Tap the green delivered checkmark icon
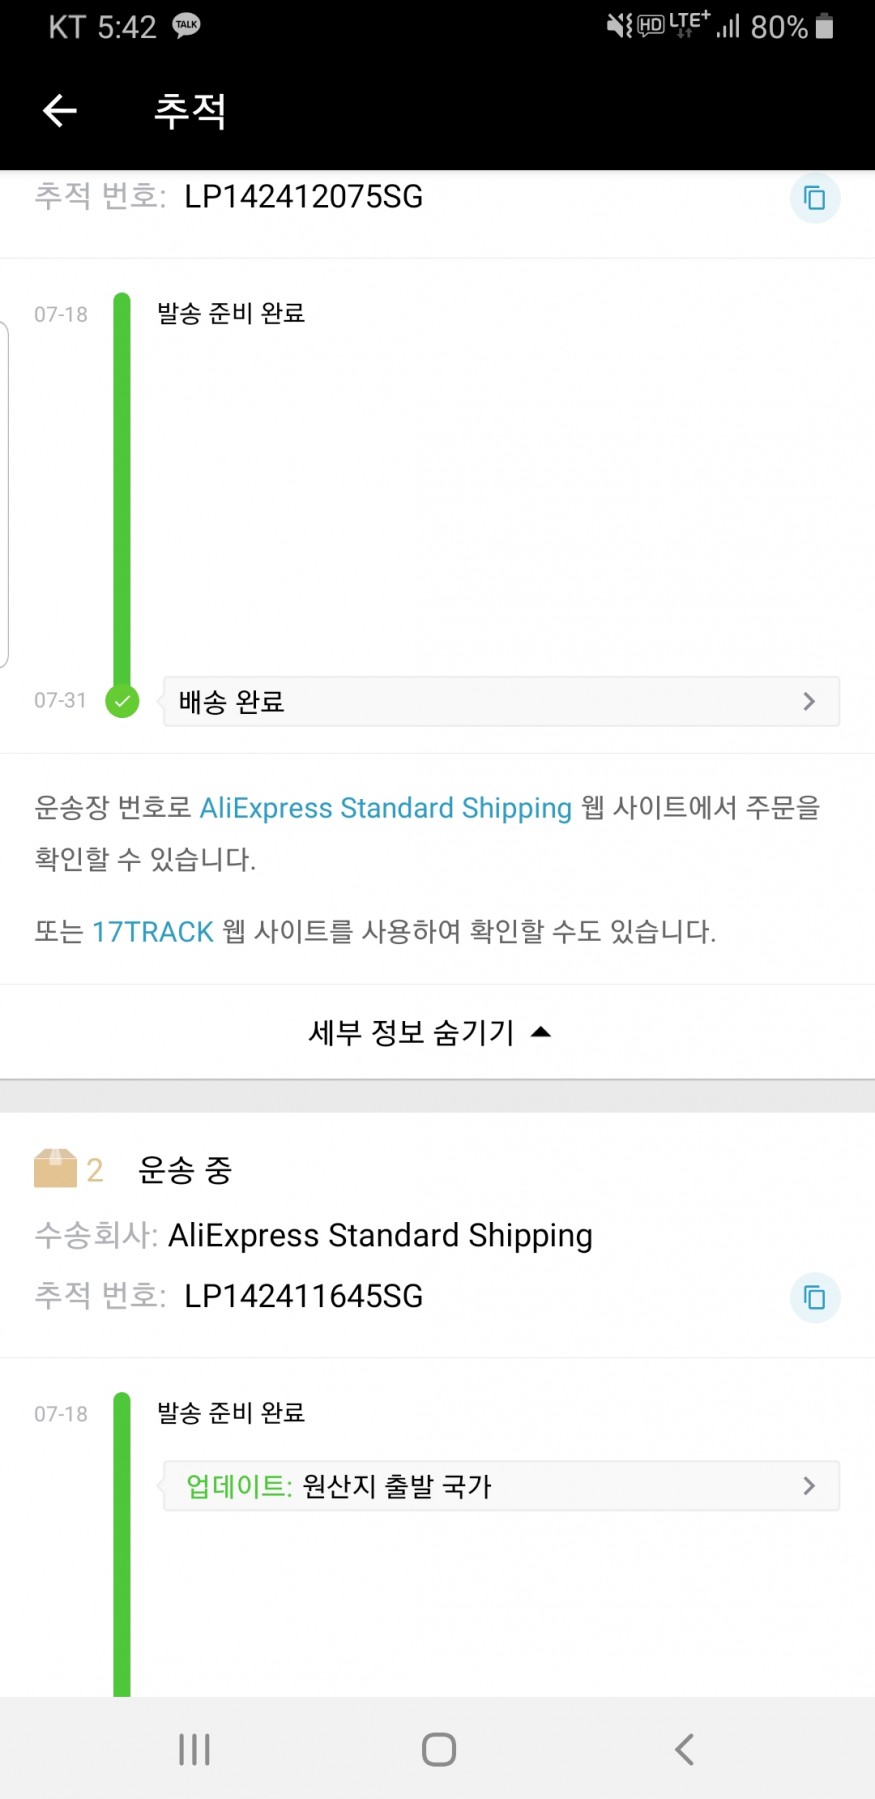Viewport: 875px width, 1799px height. click(122, 701)
